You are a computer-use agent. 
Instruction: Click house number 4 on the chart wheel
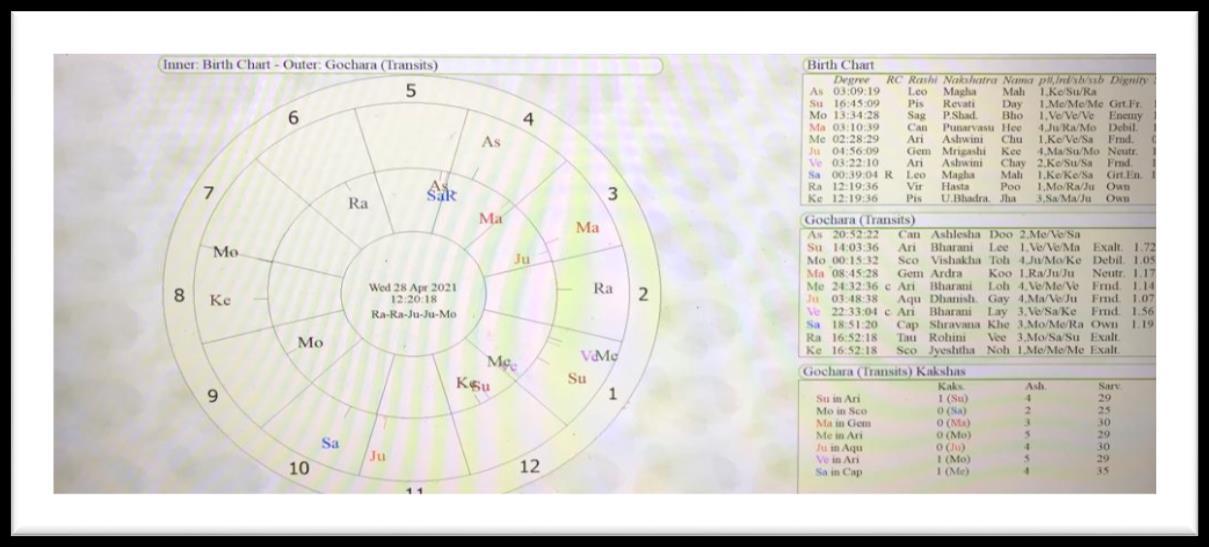(528, 119)
